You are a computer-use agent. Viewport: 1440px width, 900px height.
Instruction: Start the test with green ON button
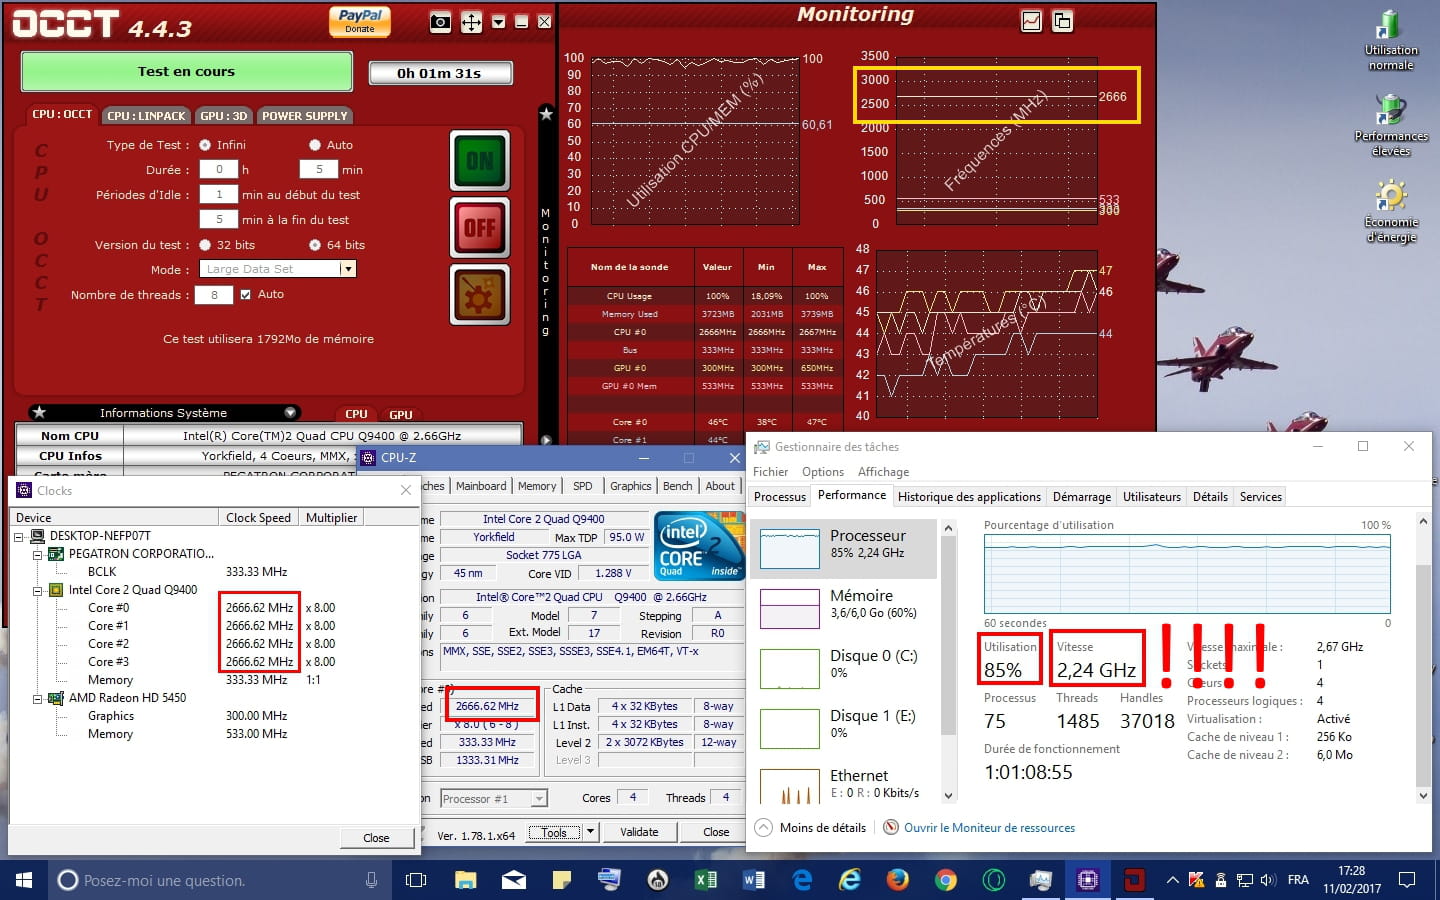[x=480, y=160]
